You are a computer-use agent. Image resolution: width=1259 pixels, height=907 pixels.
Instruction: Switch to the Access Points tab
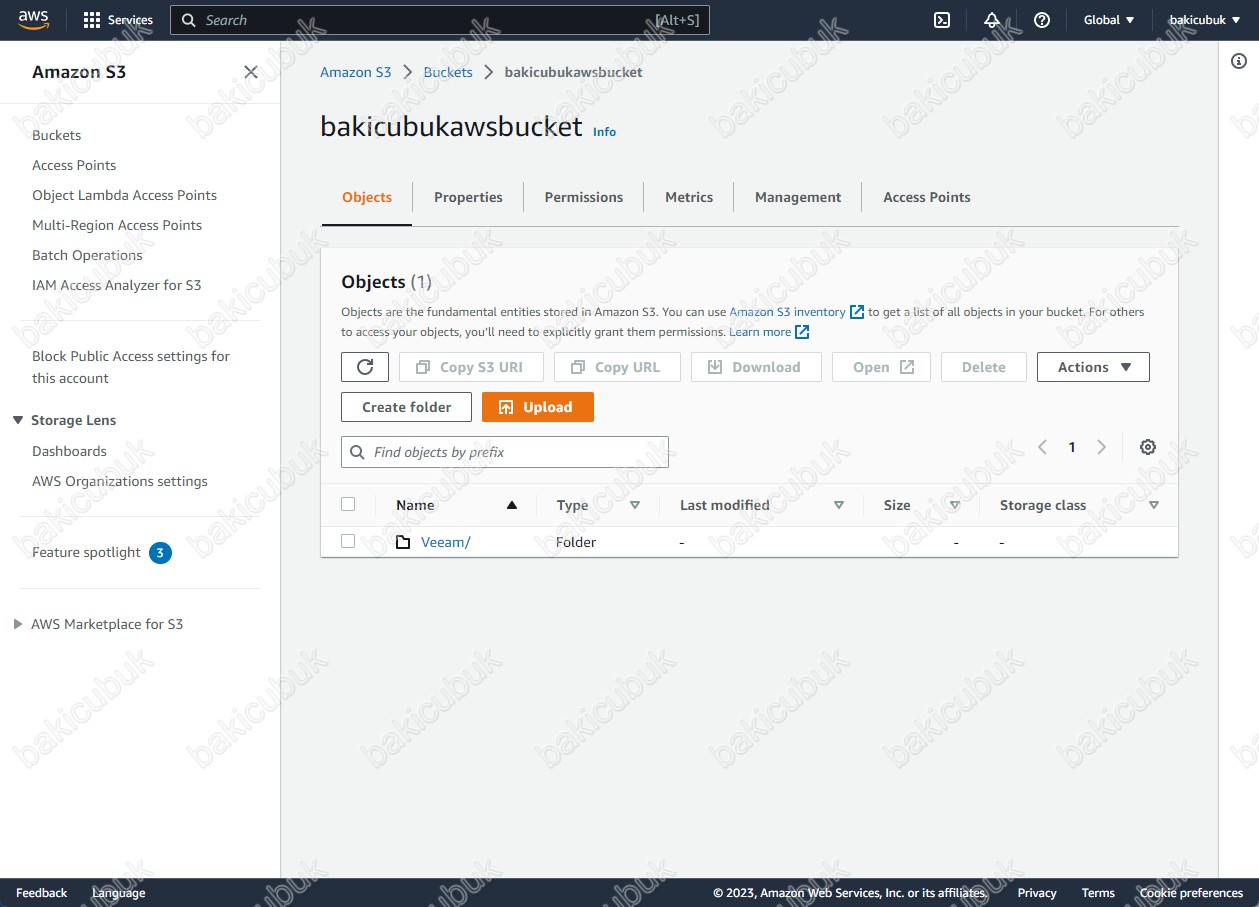[x=927, y=197]
